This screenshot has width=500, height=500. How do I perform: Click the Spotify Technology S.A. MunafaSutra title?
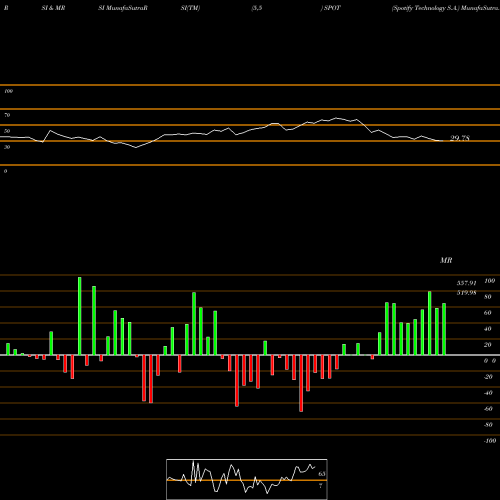446,8
